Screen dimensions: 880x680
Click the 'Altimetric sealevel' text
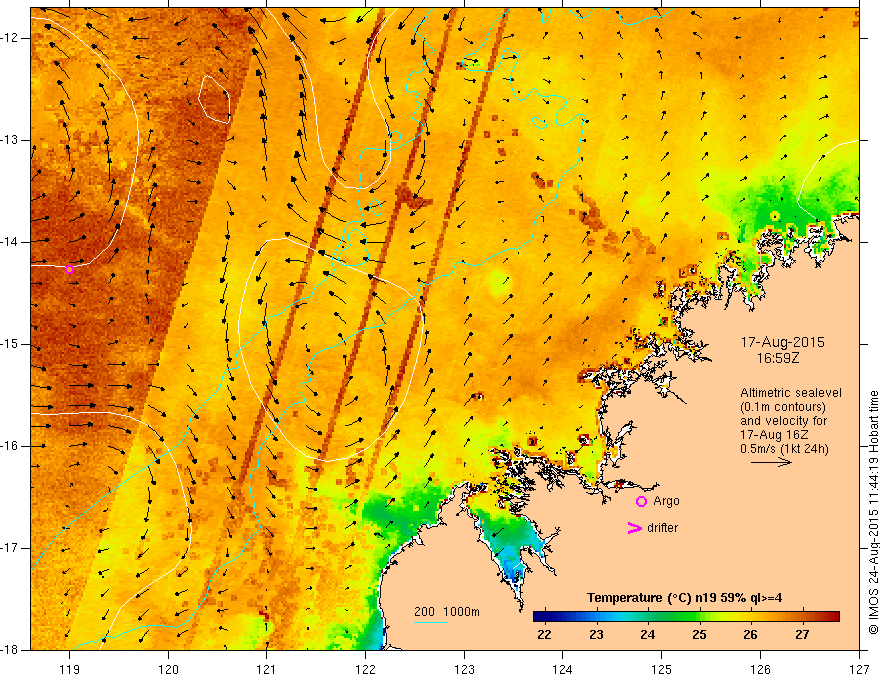point(791,393)
